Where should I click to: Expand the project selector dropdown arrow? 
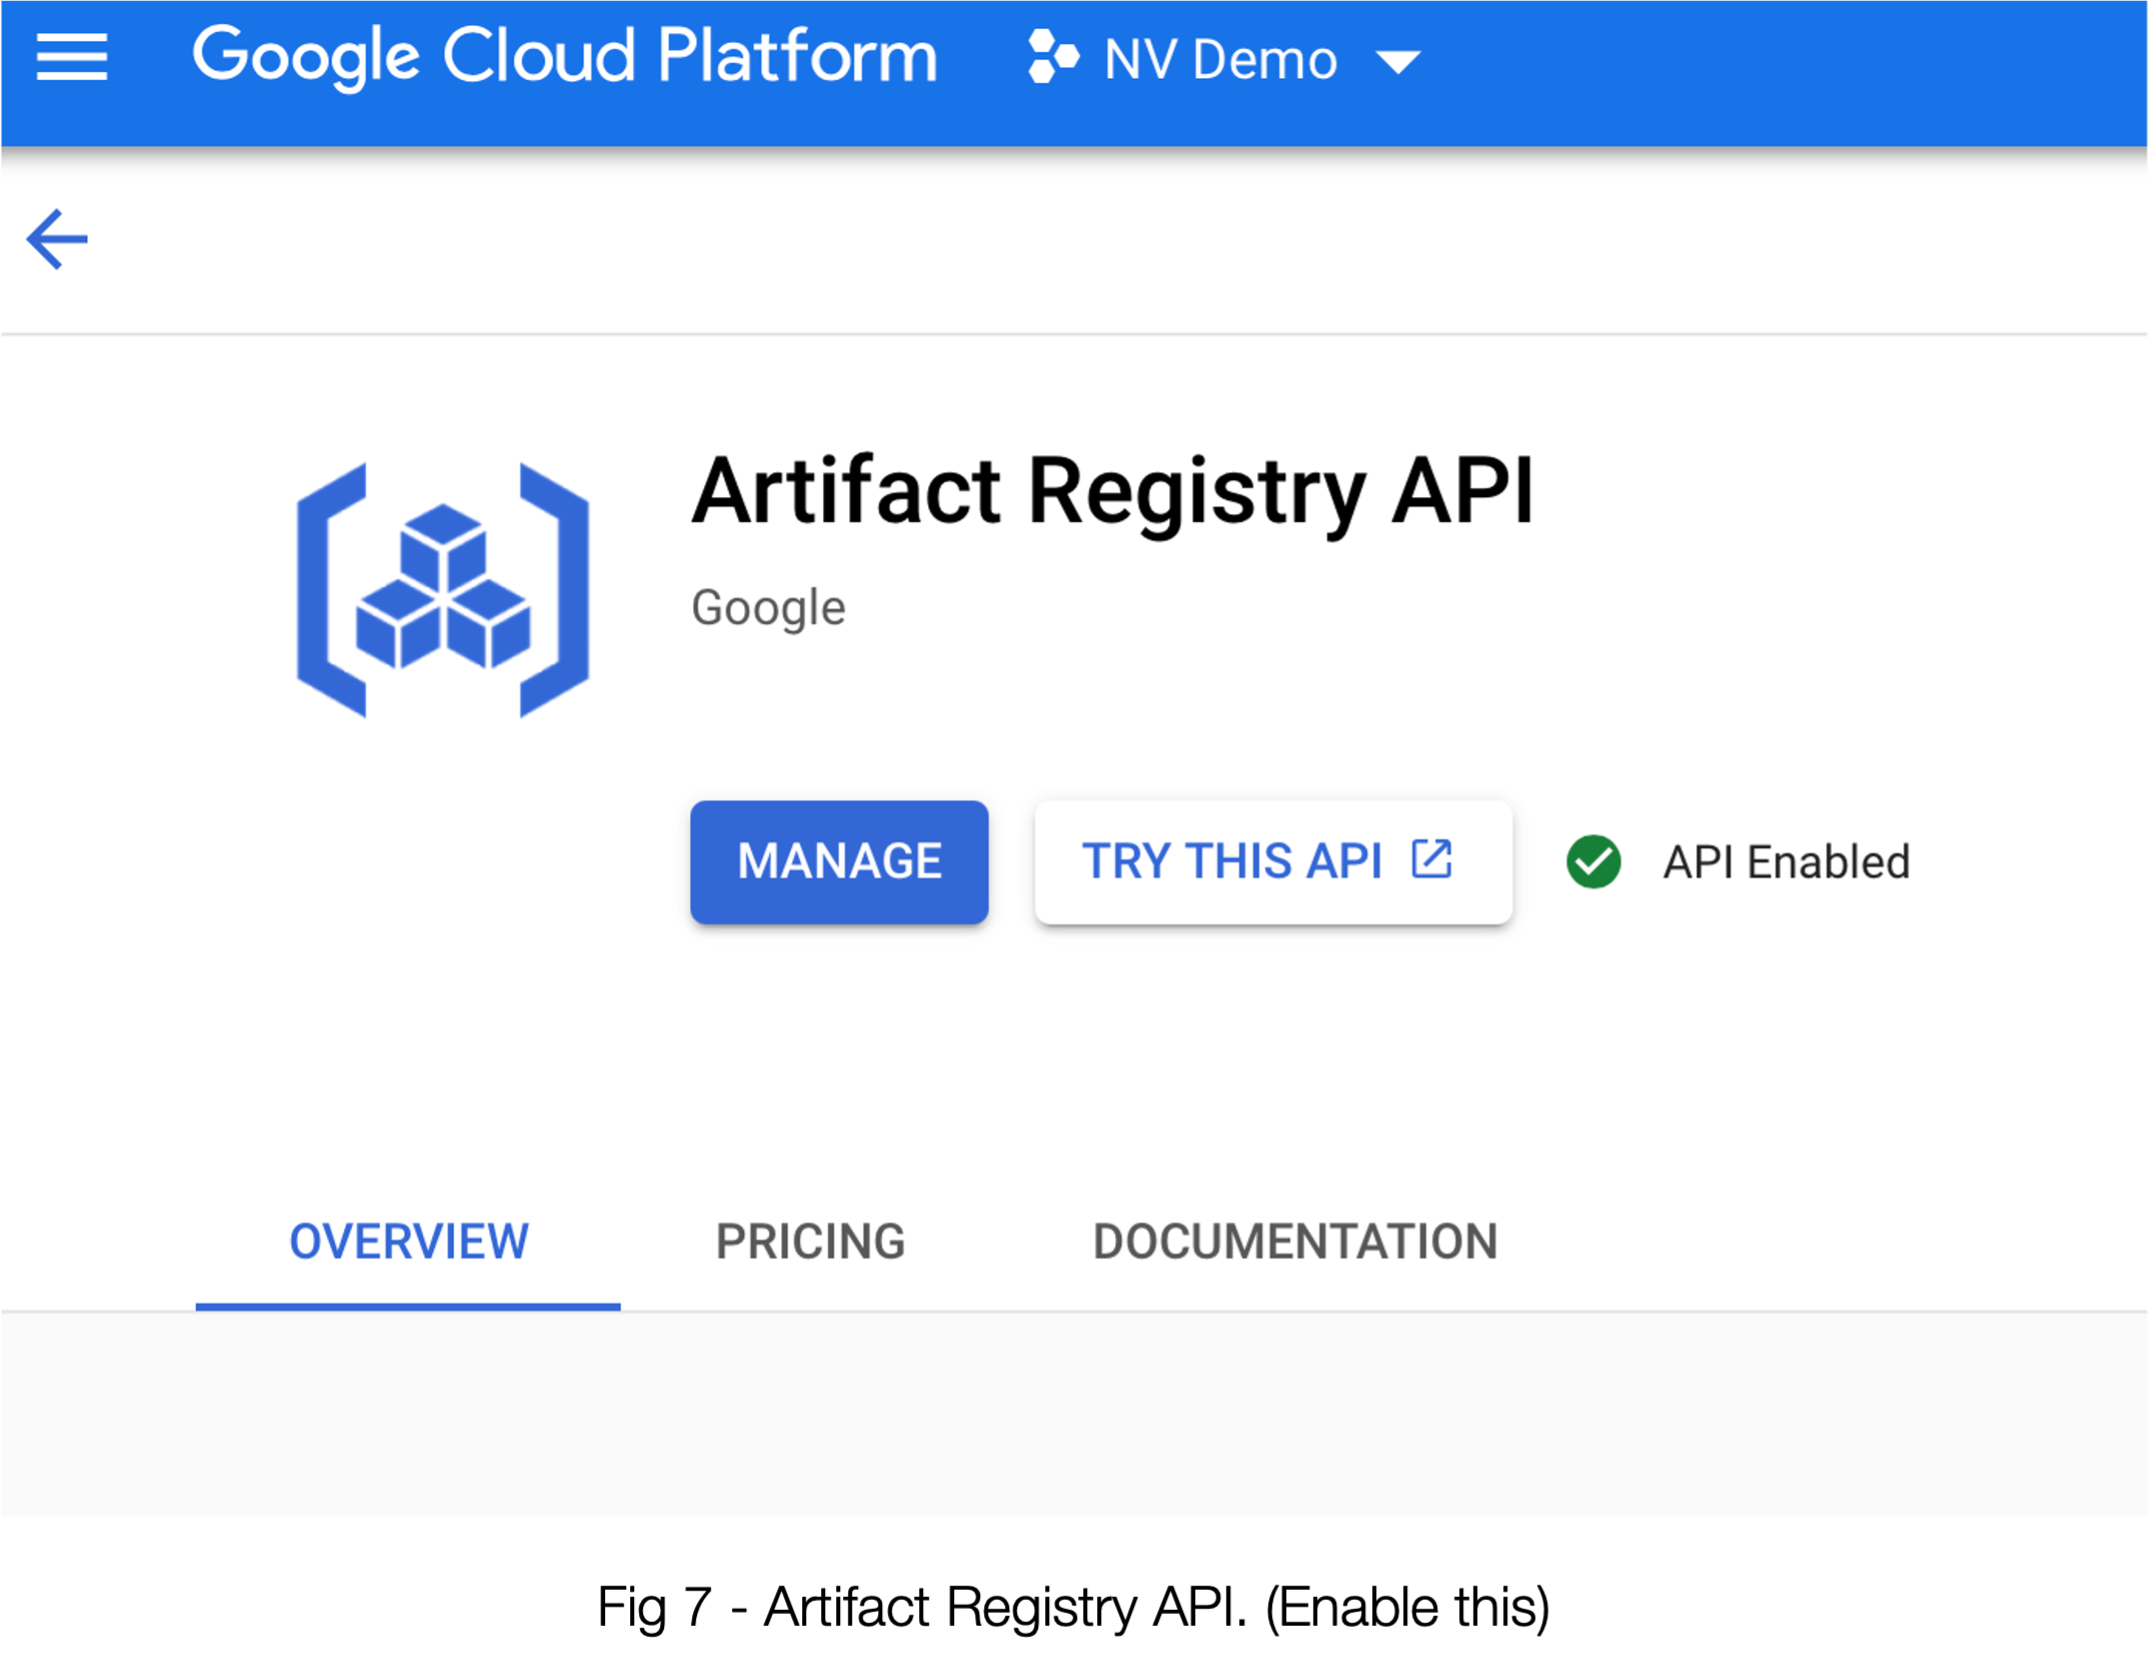click(1397, 62)
